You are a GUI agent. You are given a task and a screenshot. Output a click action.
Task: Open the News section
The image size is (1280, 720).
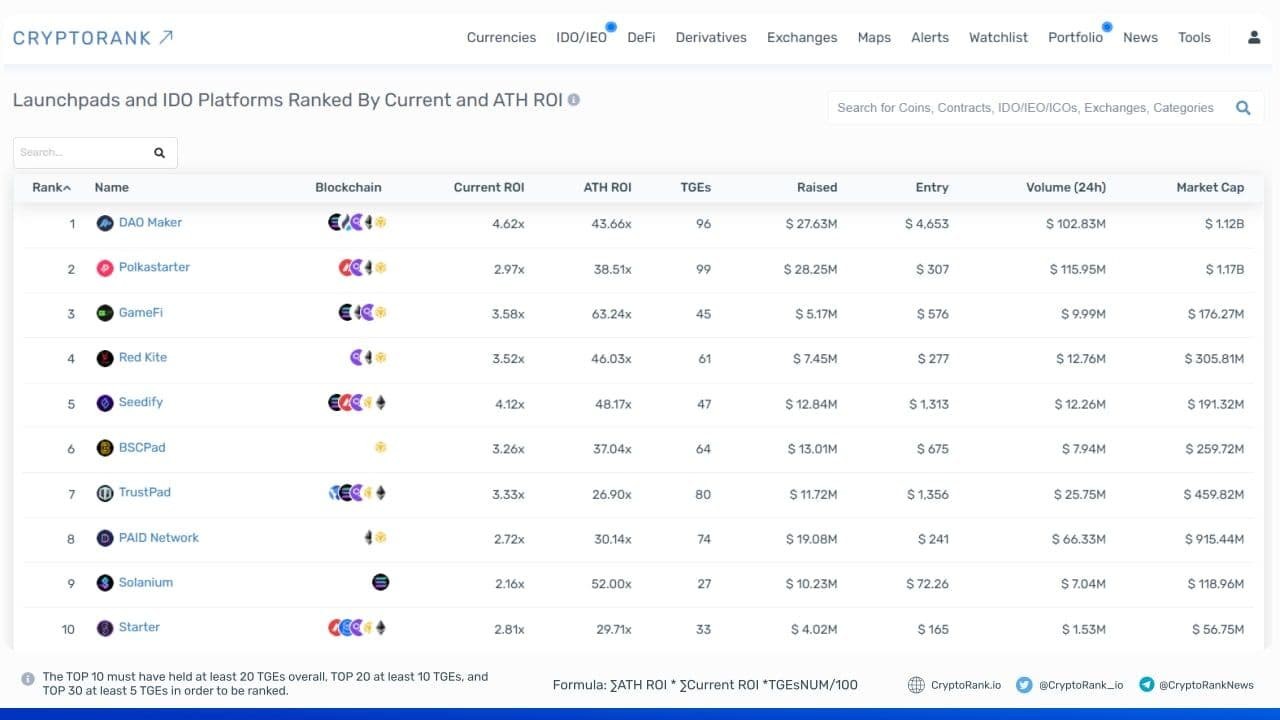[1140, 37]
